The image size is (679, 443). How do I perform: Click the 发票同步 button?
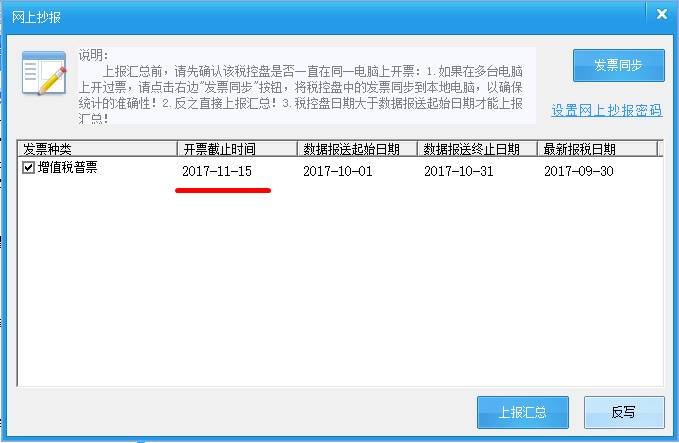tap(618, 65)
